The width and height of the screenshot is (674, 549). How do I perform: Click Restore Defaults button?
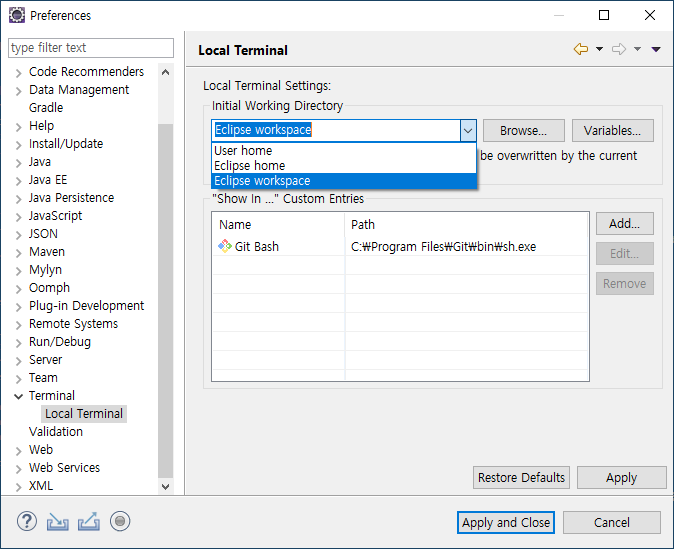click(521, 478)
